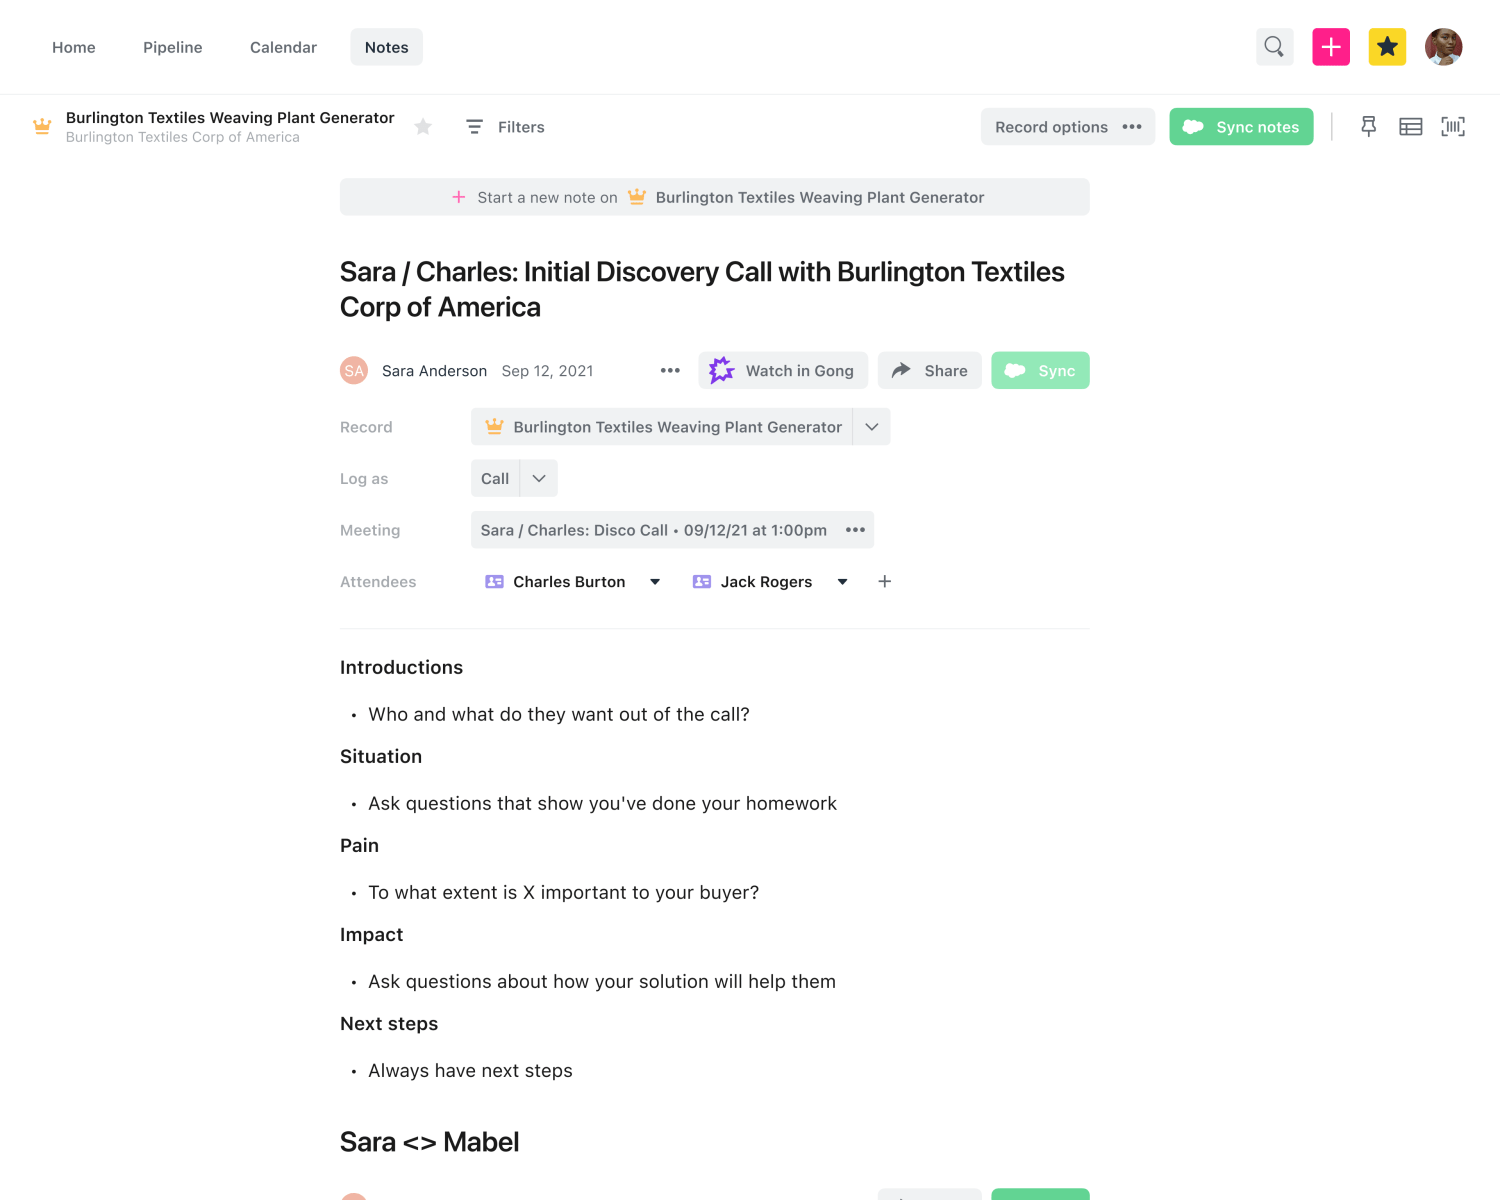Screen dimensions: 1500x1200
Task: Click the barcode scan icon
Action: pos(1453,126)
